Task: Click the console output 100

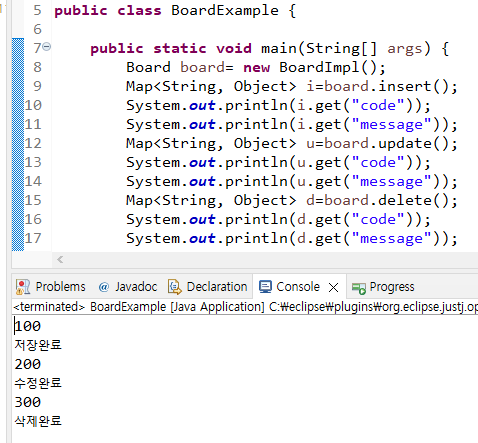Action: (x=28, y=326)
